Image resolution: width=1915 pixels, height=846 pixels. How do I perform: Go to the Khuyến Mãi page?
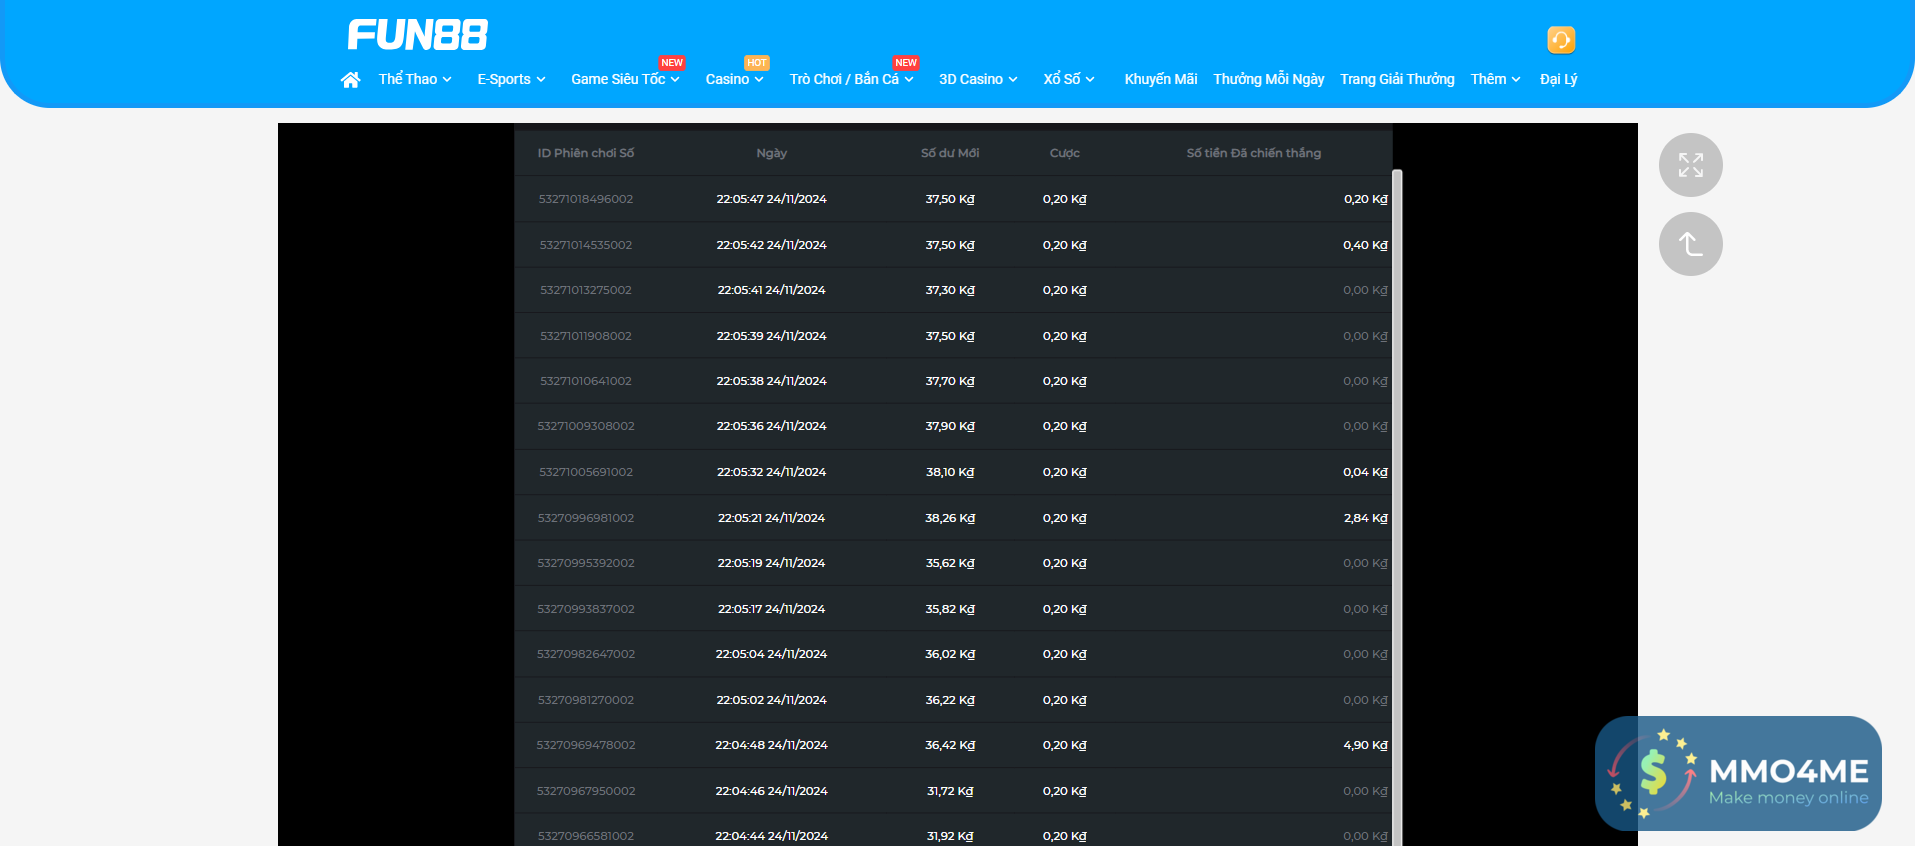point(1160,80)
